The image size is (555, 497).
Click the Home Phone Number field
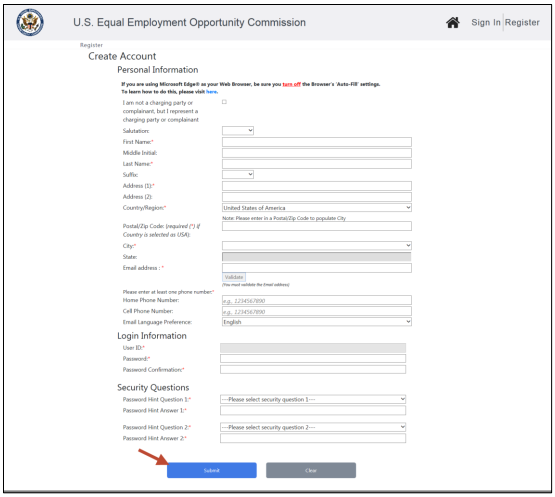(316, 300)
